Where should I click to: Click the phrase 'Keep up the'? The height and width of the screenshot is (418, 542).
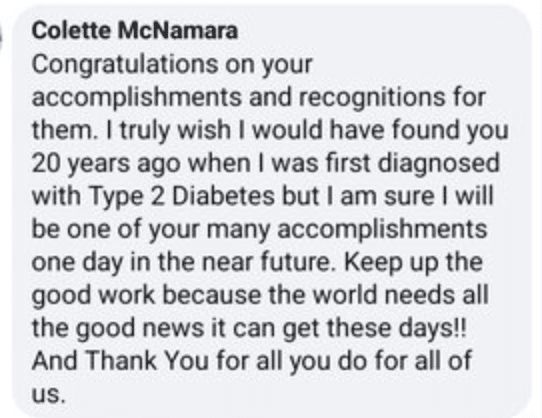click(413, 263)
